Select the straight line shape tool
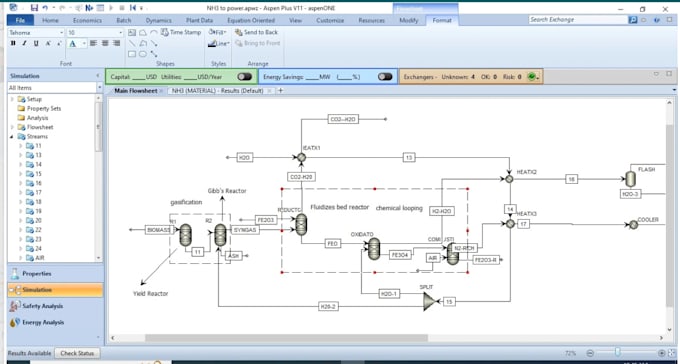 132,43
